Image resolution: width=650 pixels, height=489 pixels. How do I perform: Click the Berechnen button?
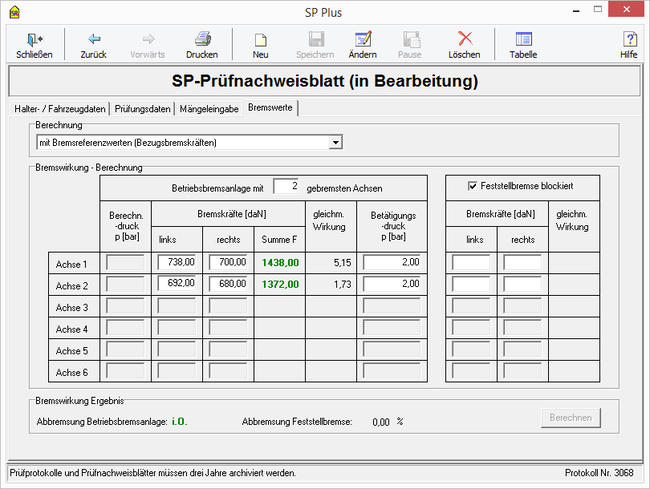tap(570, 418)
